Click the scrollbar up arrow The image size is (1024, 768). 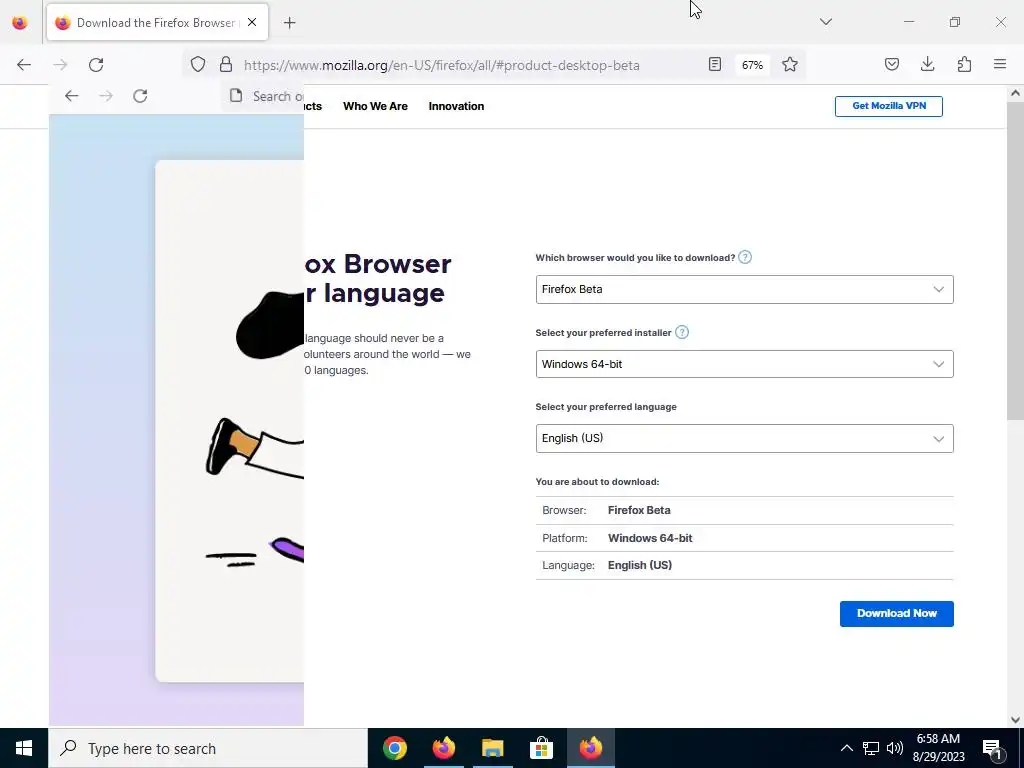click(1015, 93)
